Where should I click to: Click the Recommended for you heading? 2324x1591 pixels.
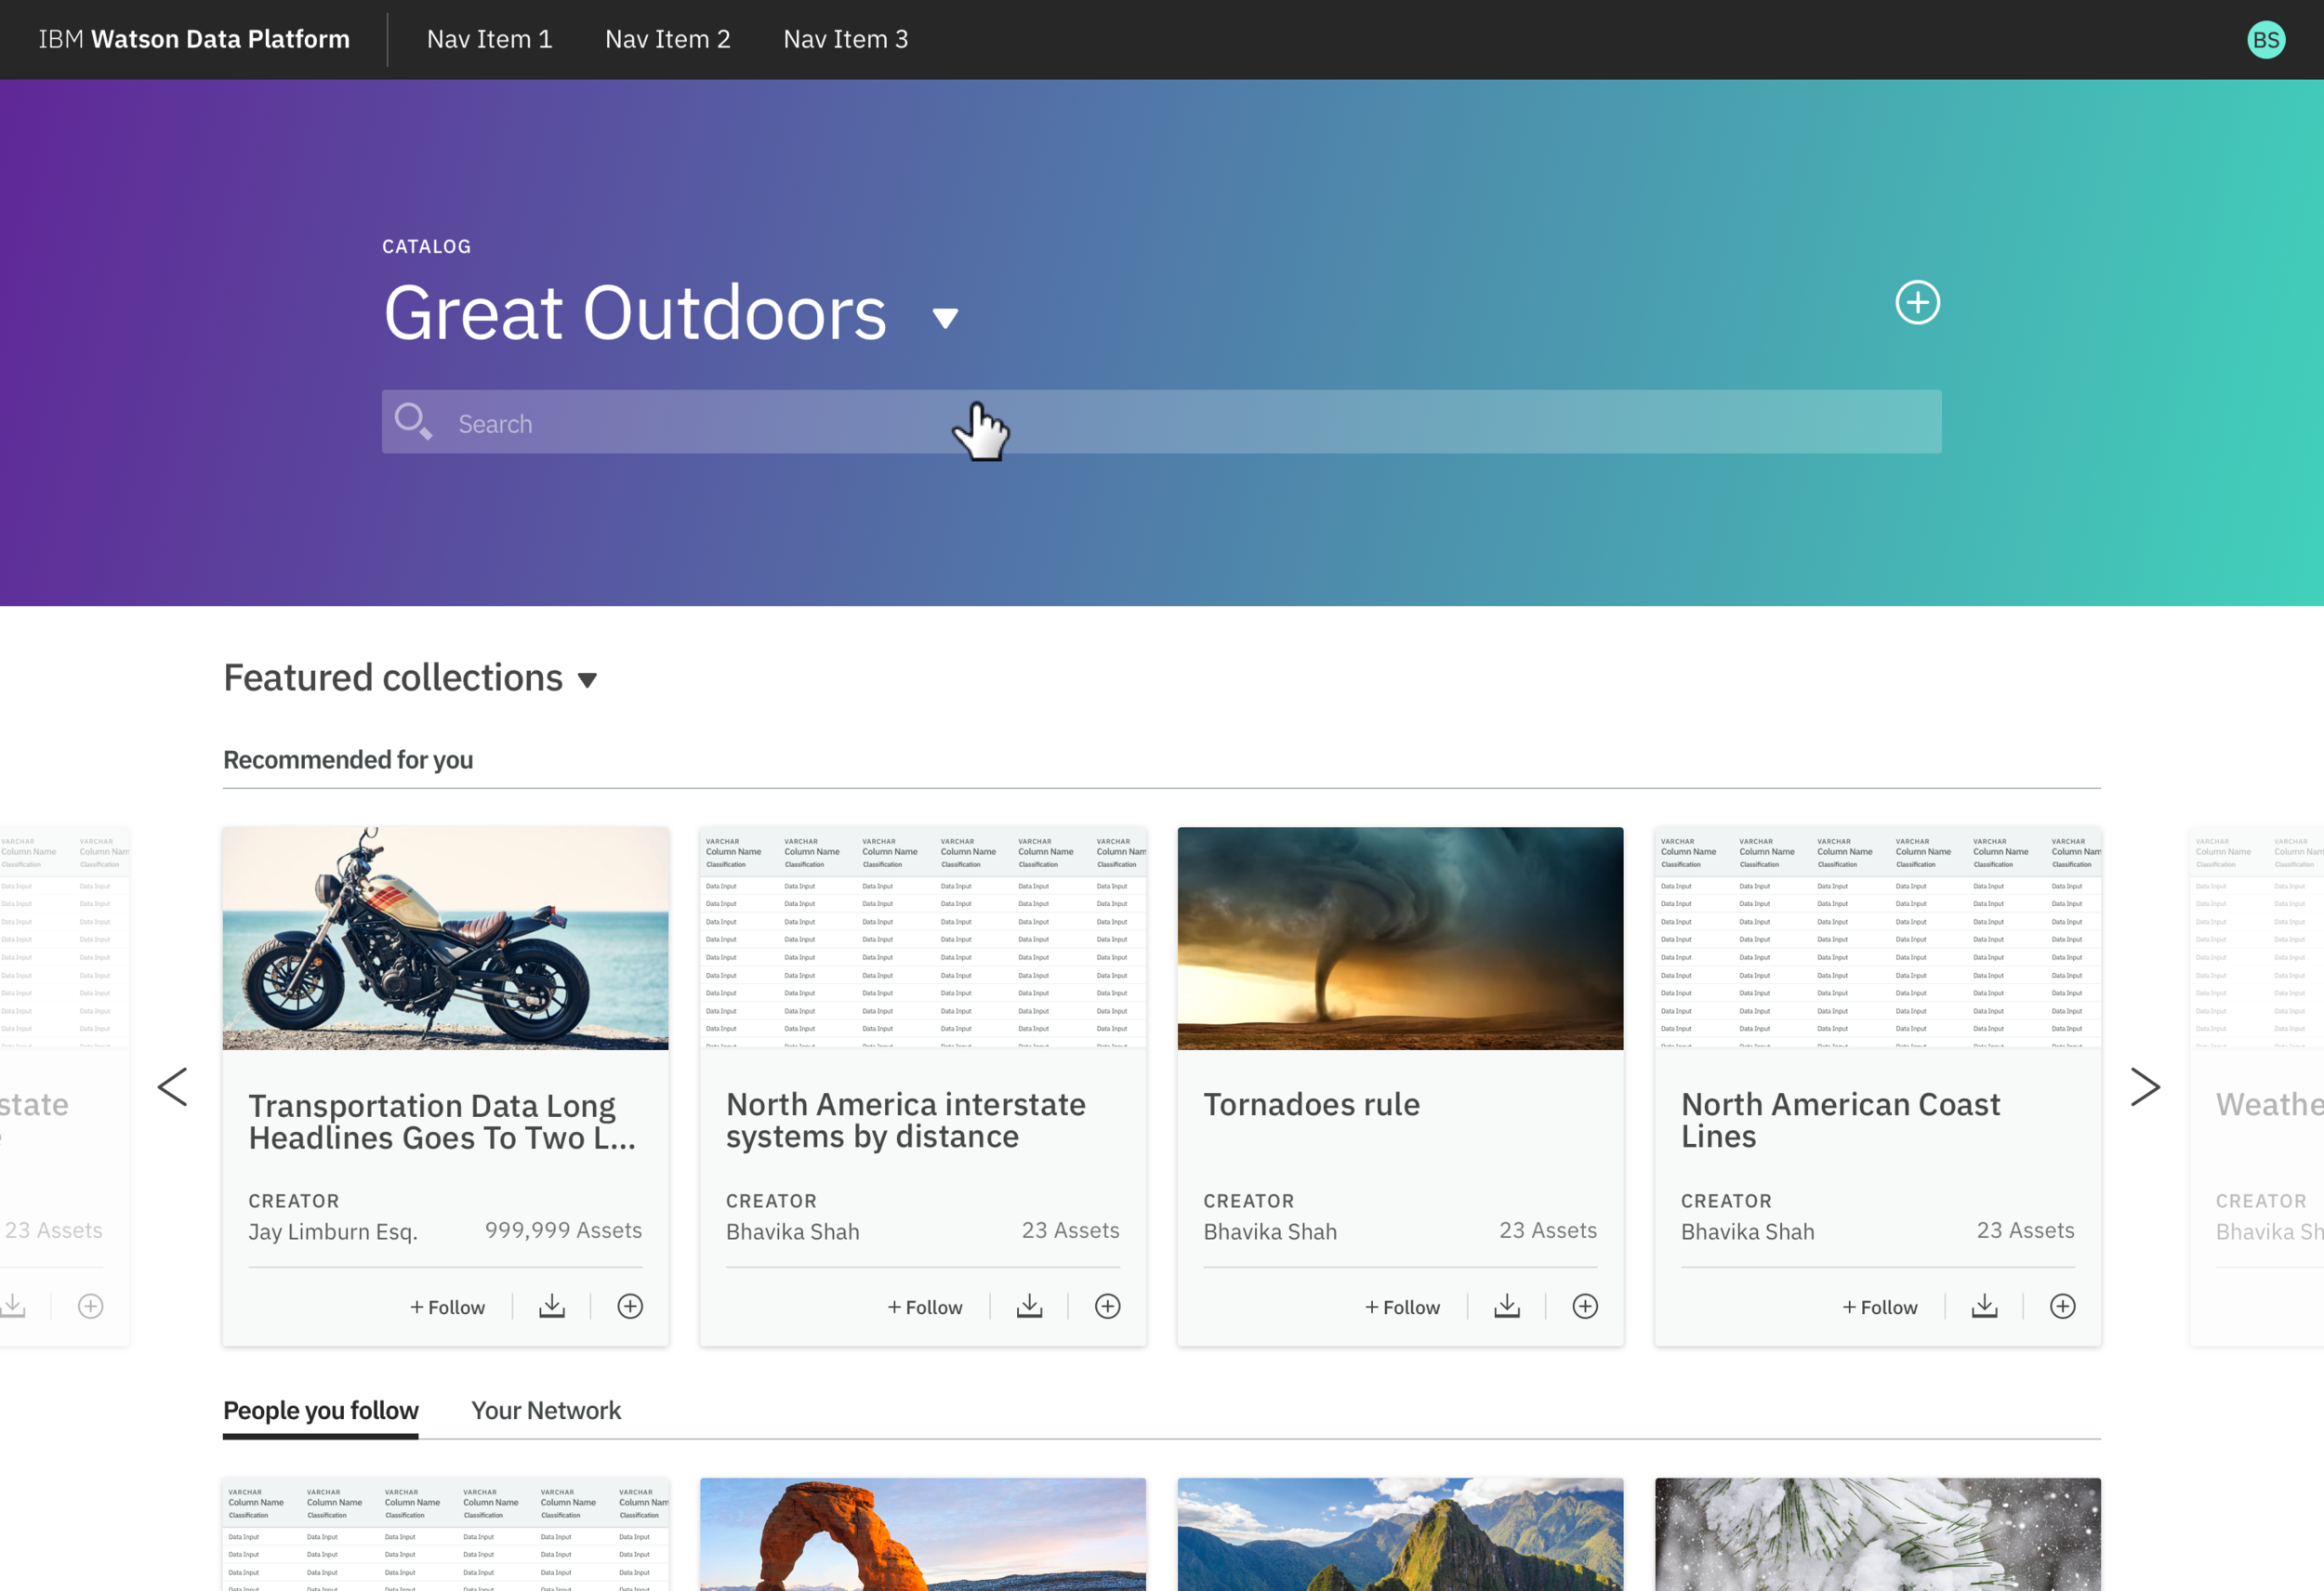pyautogui.click(x=348, y=760)
